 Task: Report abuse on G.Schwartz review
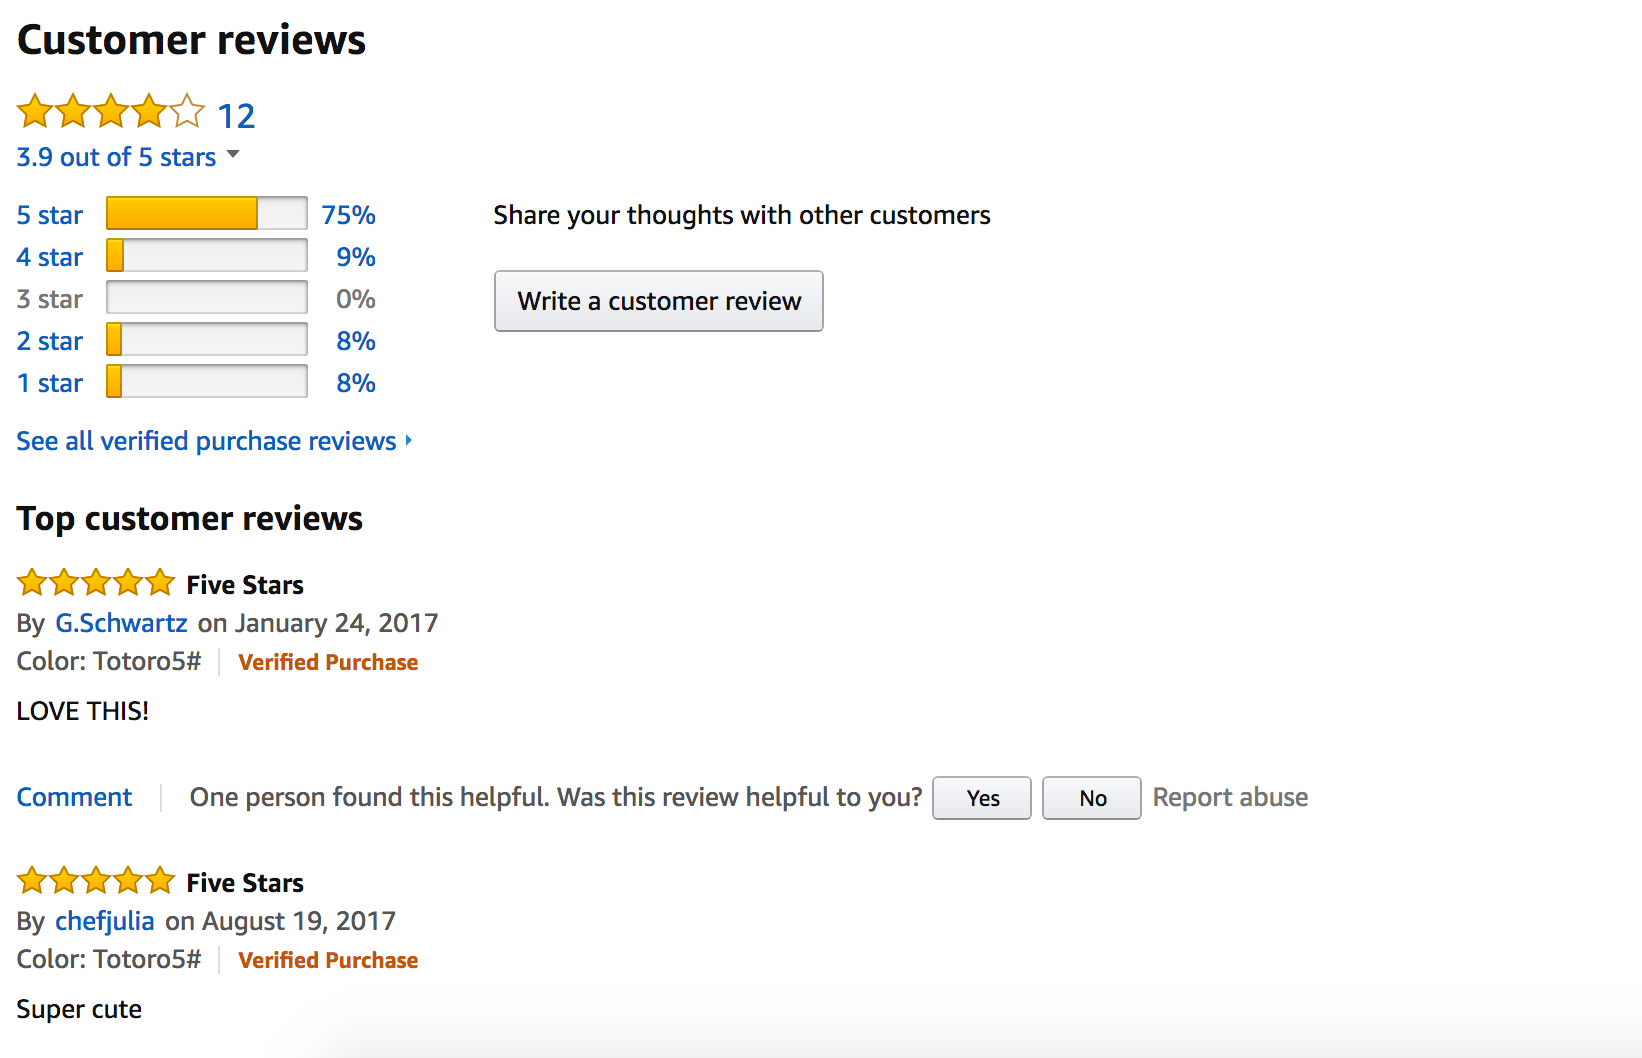coord(1230,797)
